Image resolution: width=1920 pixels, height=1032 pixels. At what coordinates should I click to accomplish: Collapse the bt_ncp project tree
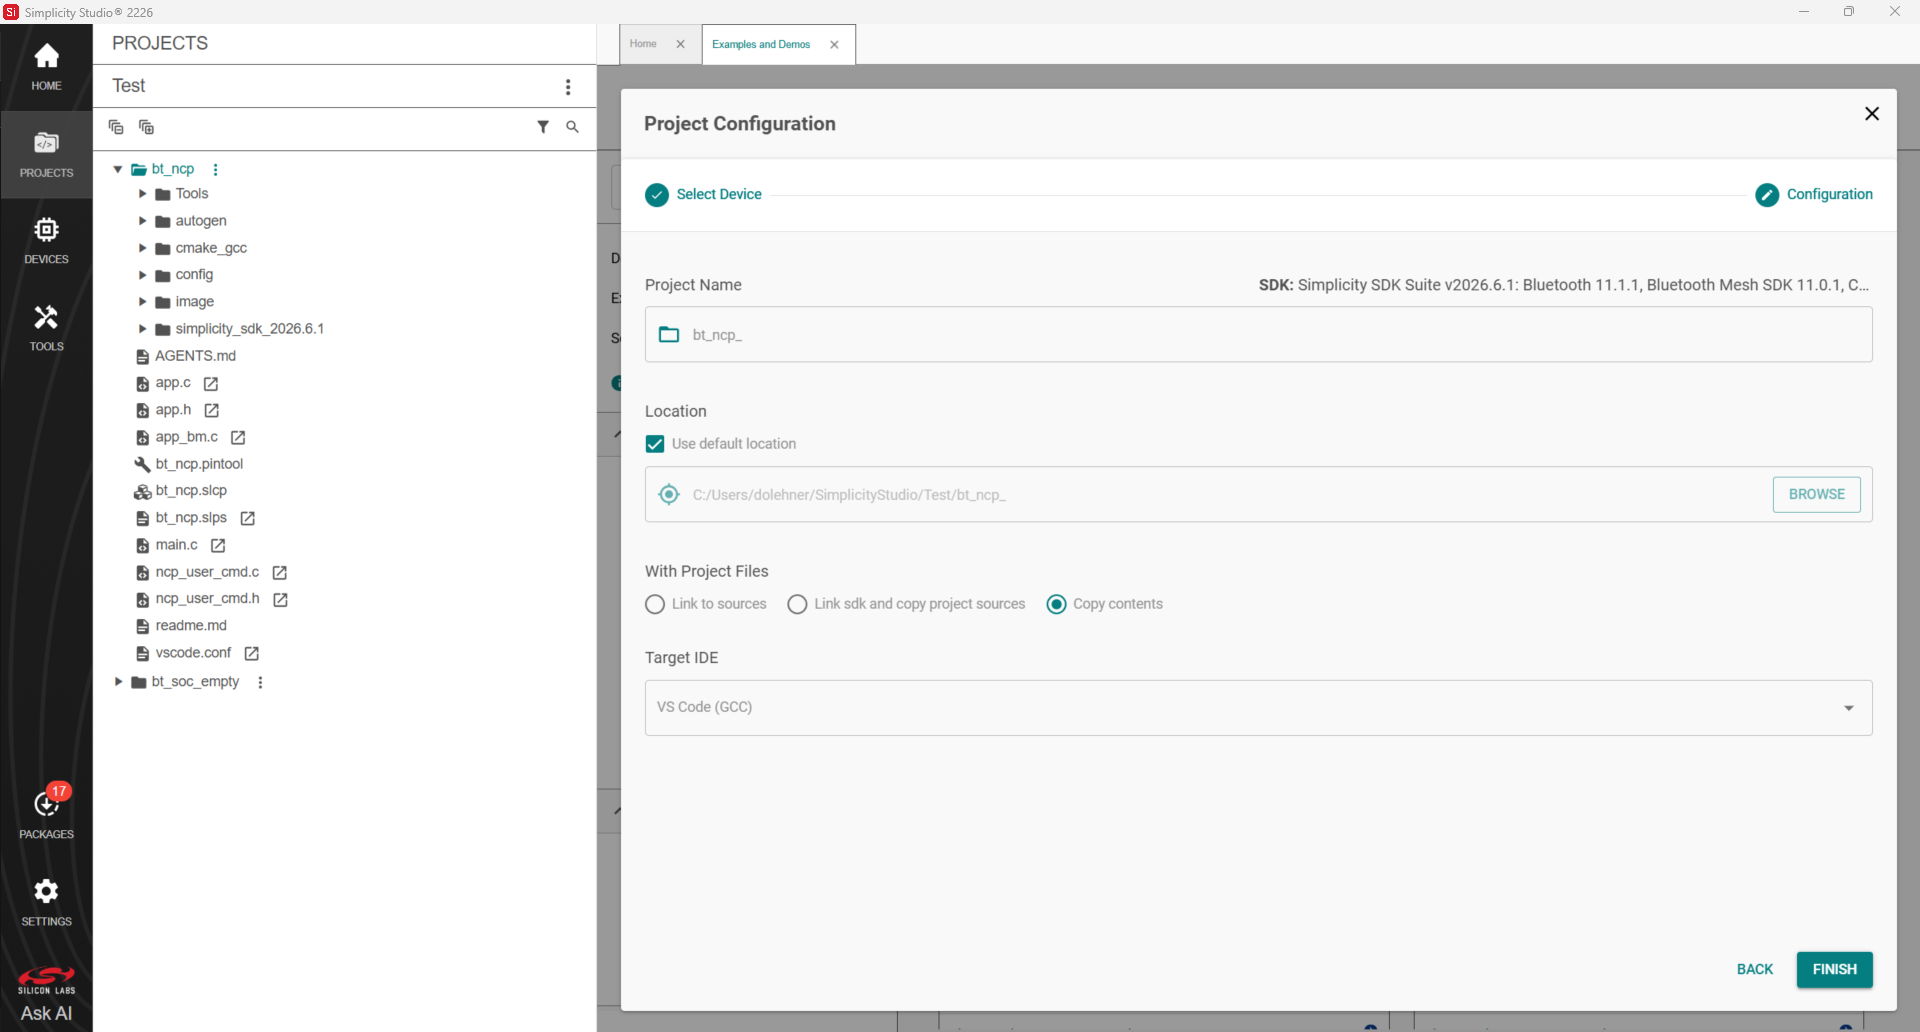tap(118, 169)
